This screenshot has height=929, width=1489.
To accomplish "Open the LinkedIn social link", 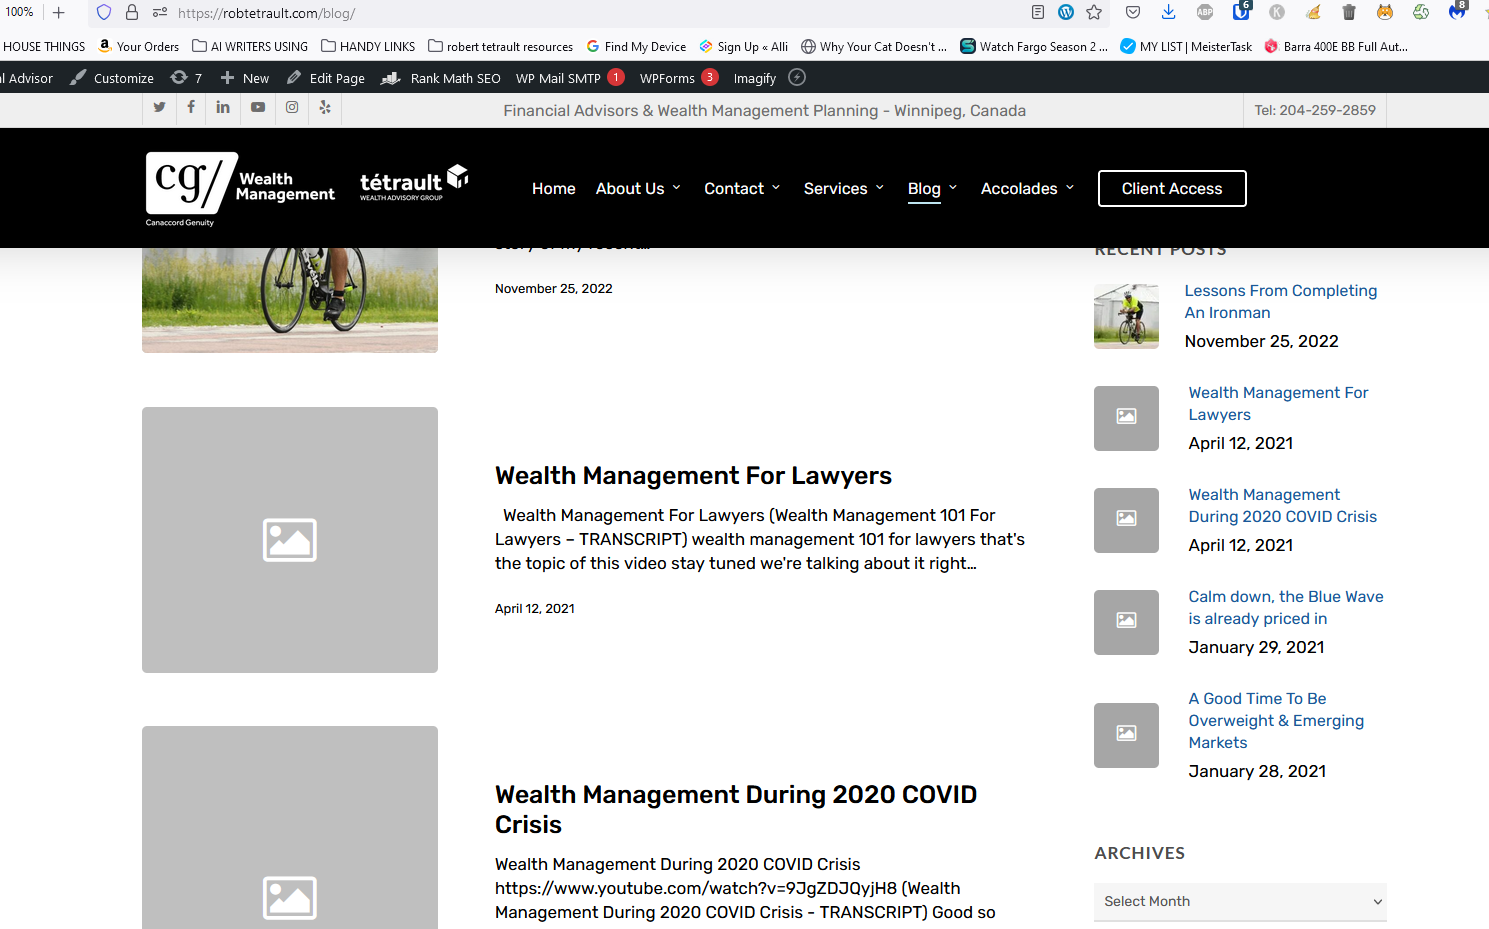I will pos(223,107).
